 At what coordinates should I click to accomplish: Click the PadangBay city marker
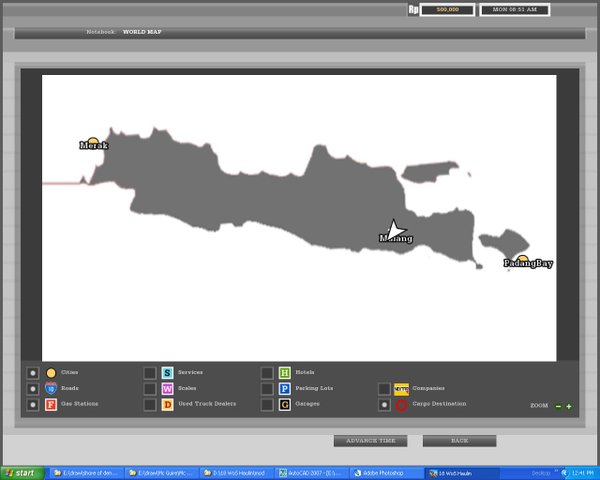pyautogui.click(x=522, y=260)
